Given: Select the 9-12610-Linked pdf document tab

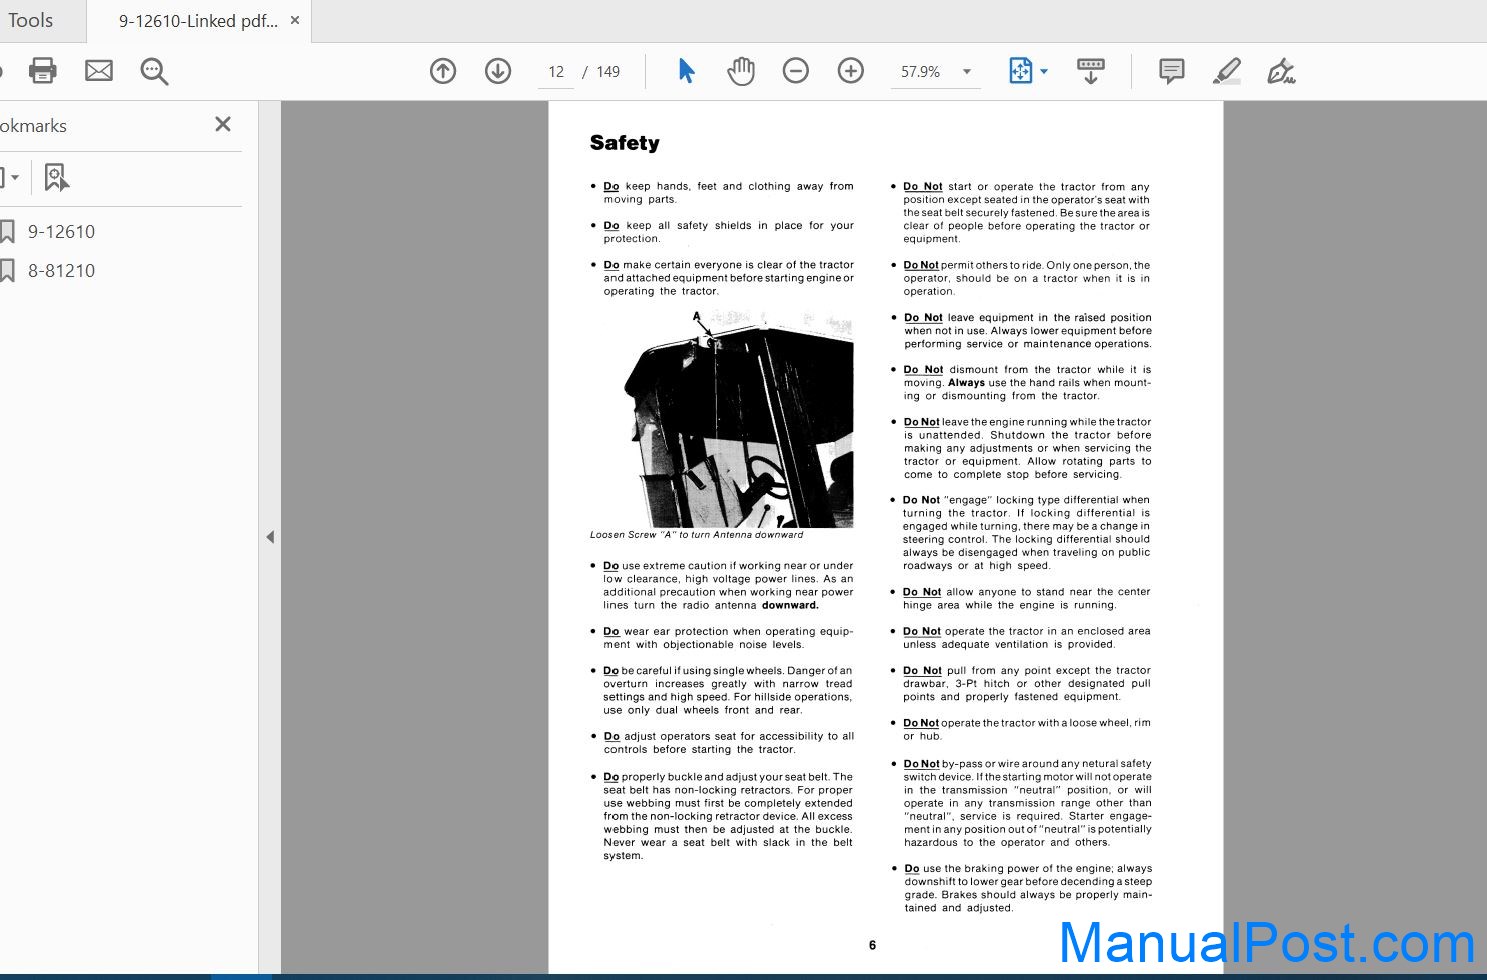Looking at the screenshot, I should tap(198, 21).
